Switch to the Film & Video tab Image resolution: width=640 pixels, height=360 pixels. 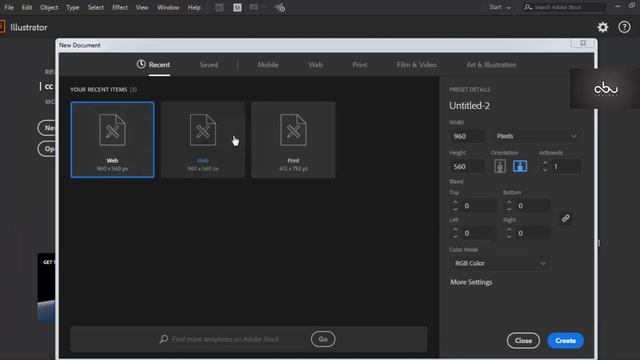pyautogui.click(x=416, y=64)
